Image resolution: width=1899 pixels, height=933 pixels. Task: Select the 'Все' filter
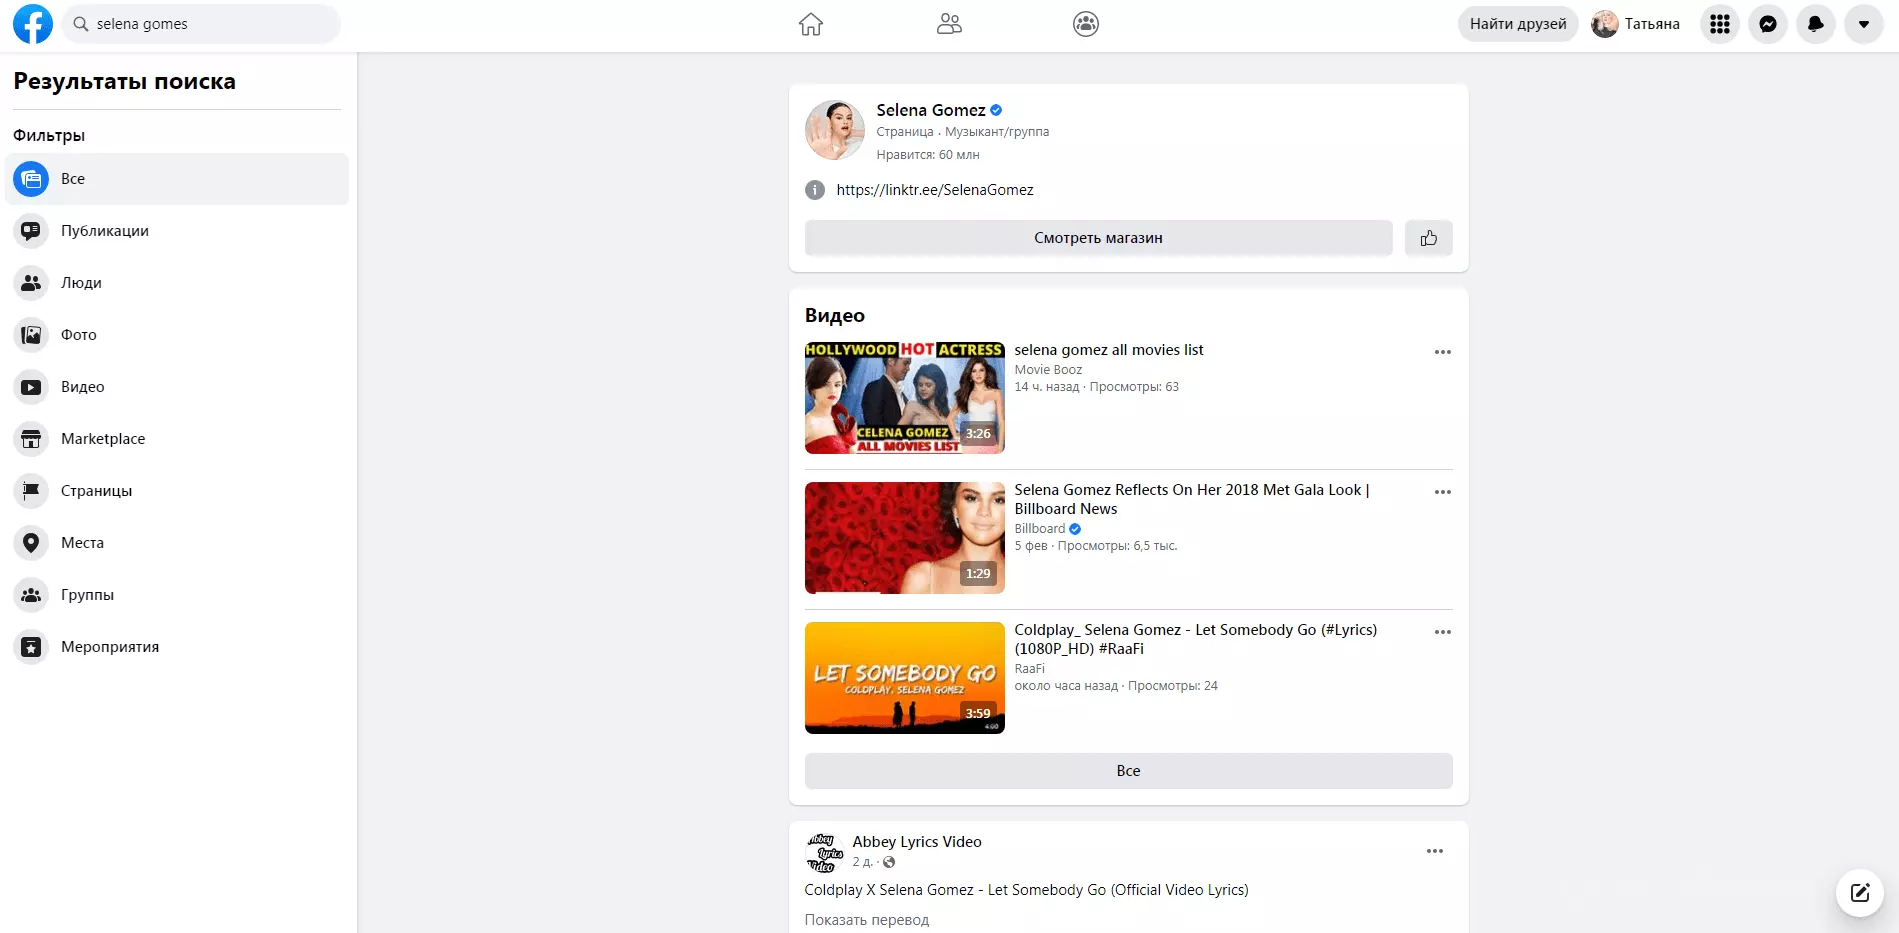coord(177,179)
